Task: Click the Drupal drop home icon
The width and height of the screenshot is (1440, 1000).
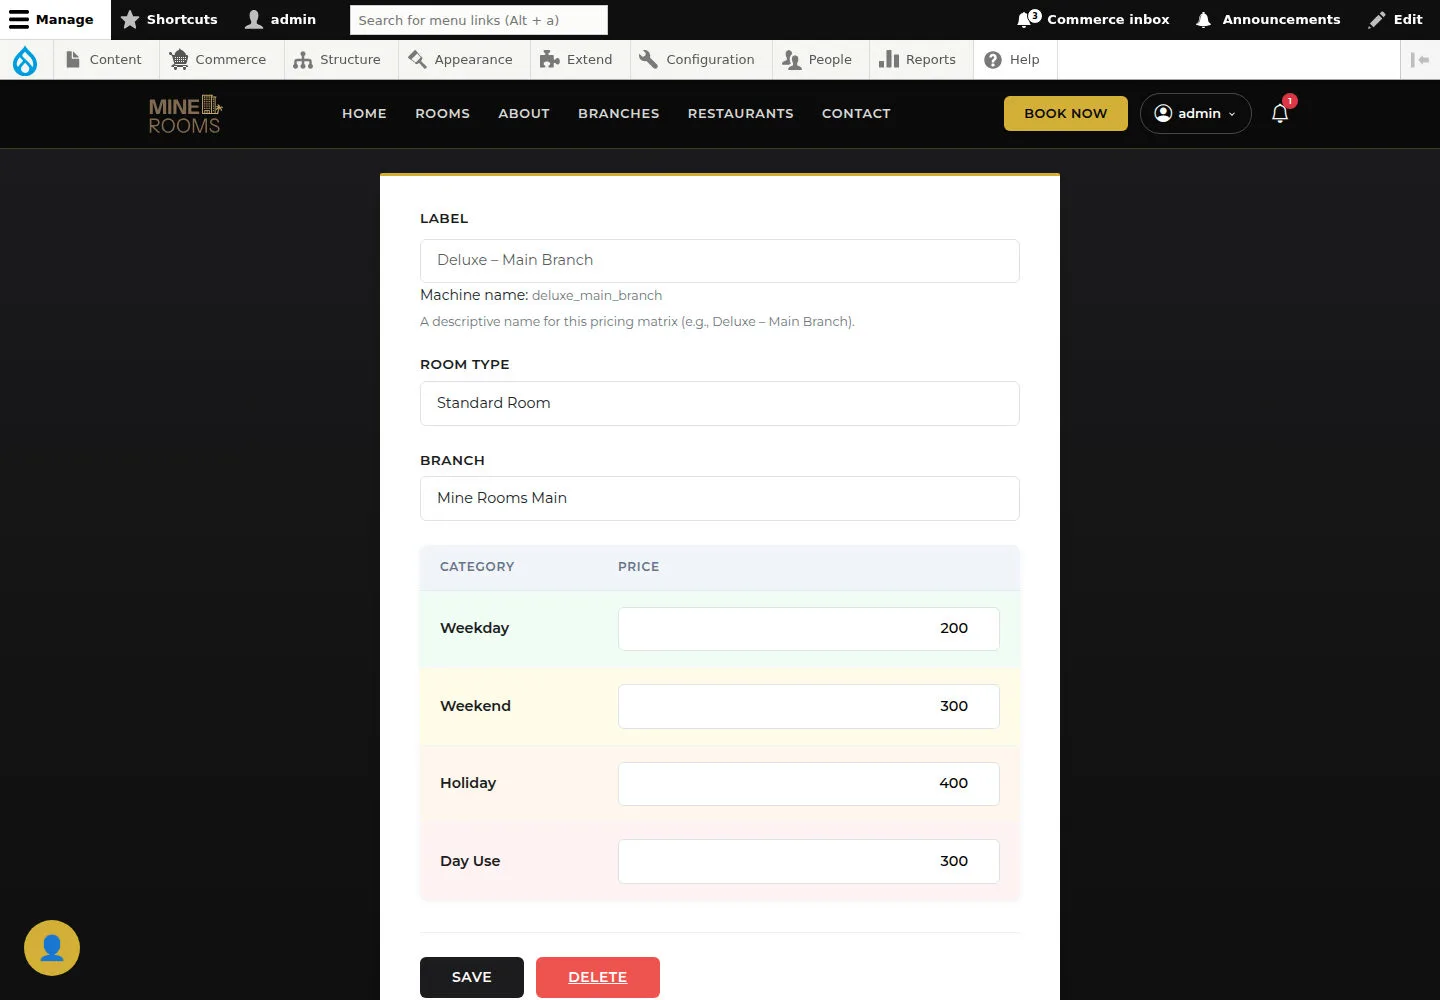Action: 25,60
